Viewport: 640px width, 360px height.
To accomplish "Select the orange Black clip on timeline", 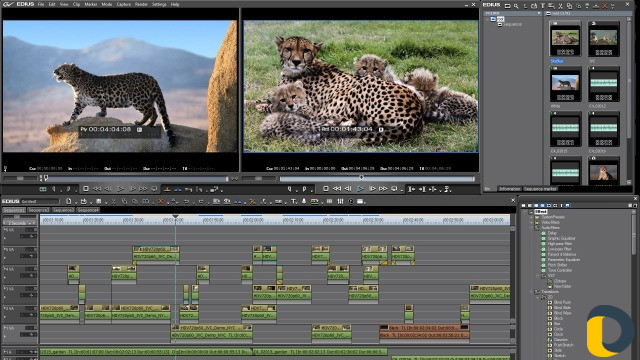I will [424, 331].
